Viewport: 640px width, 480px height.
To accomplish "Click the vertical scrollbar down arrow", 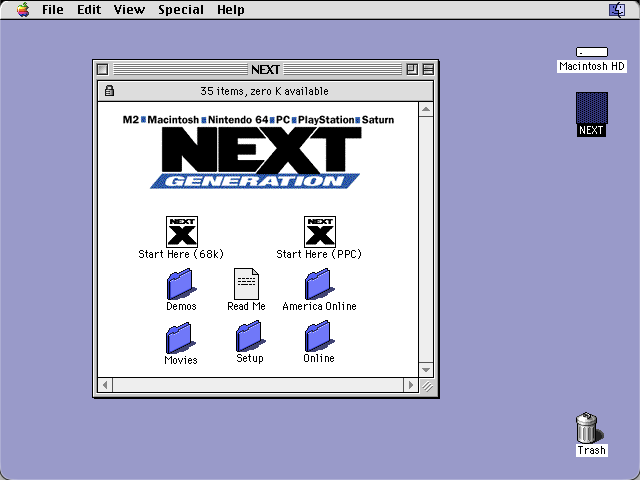I will pos(426,370).
